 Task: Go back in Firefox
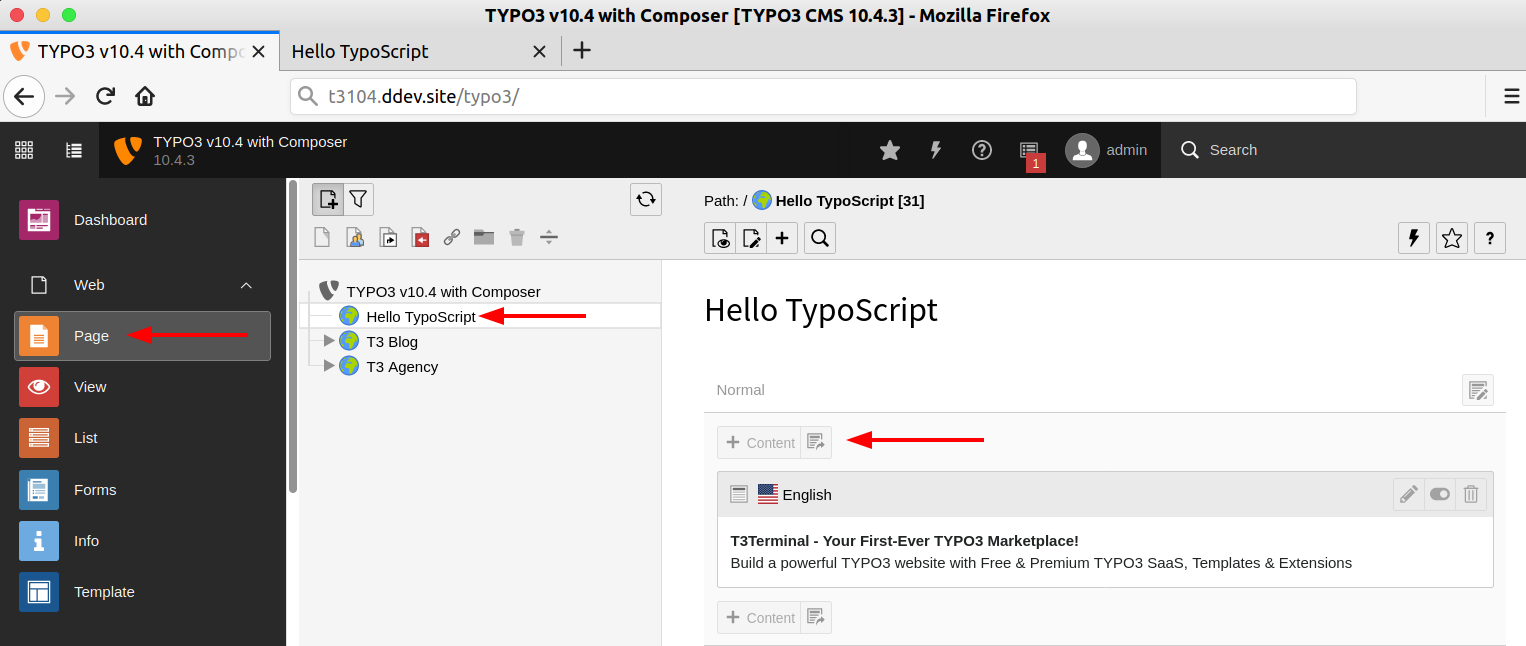[24, 97]
